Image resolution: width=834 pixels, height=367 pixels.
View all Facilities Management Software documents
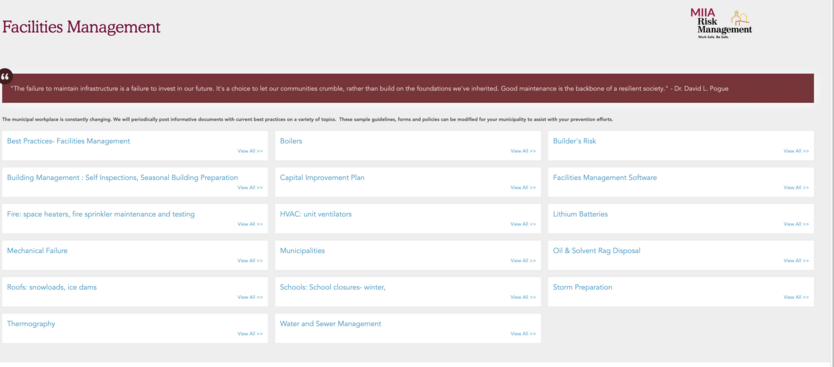tap(796, 188)
